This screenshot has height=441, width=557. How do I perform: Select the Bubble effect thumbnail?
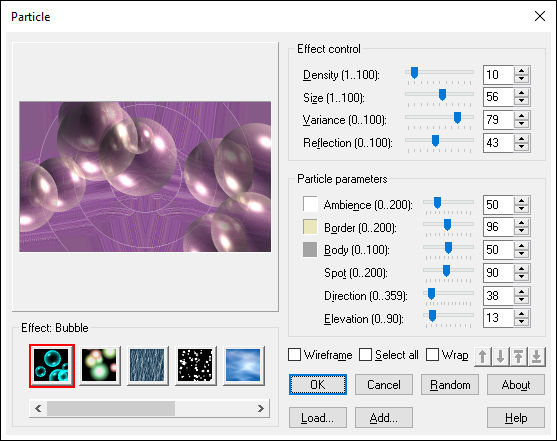[52, 366]
